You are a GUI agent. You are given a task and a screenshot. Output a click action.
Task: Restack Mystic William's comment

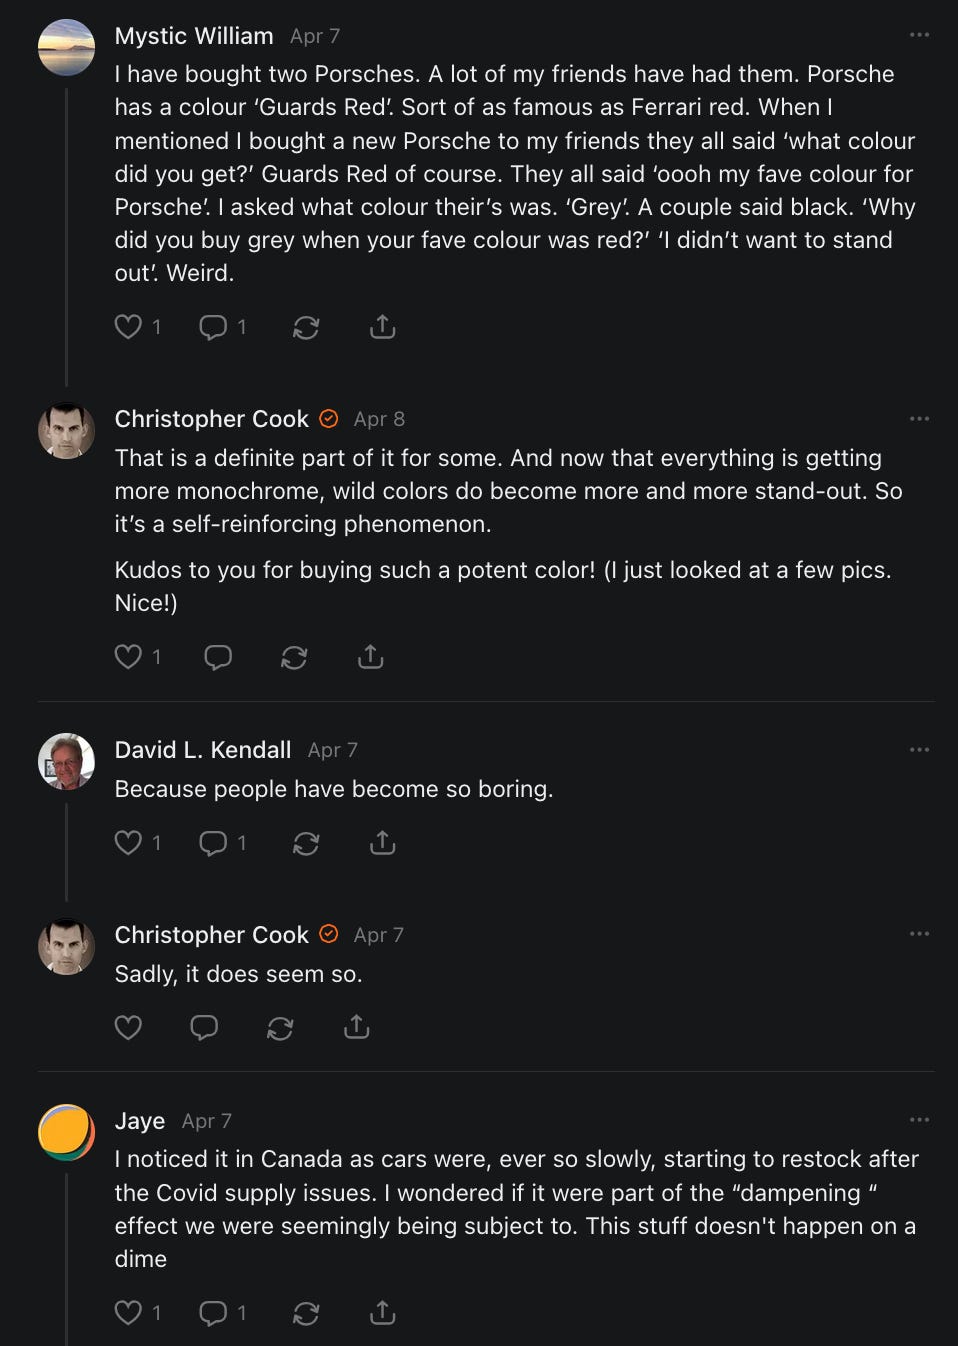(306, 327)
